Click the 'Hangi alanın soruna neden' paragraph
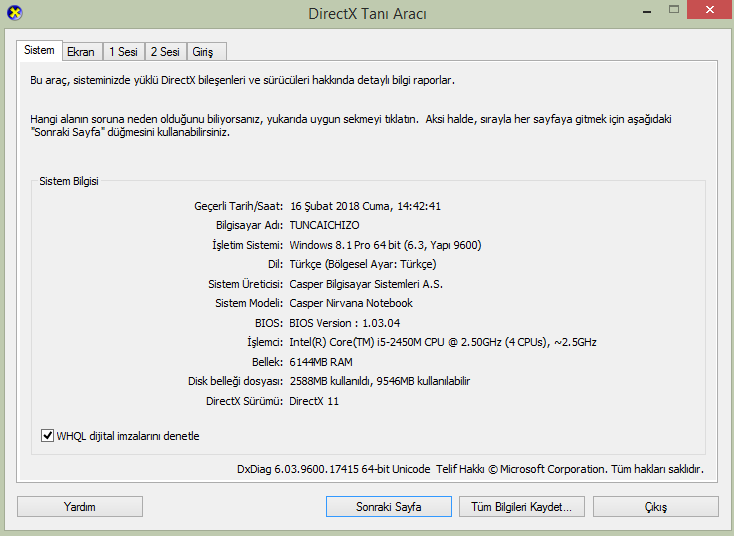Screen dimensions: 739x536 click(351, 125)
